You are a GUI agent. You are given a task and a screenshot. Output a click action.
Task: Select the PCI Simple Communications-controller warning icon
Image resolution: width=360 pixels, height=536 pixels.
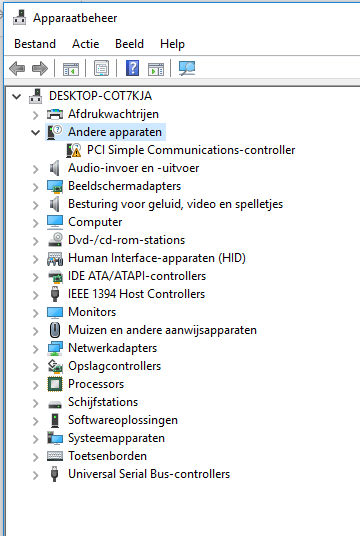[74, 150]
